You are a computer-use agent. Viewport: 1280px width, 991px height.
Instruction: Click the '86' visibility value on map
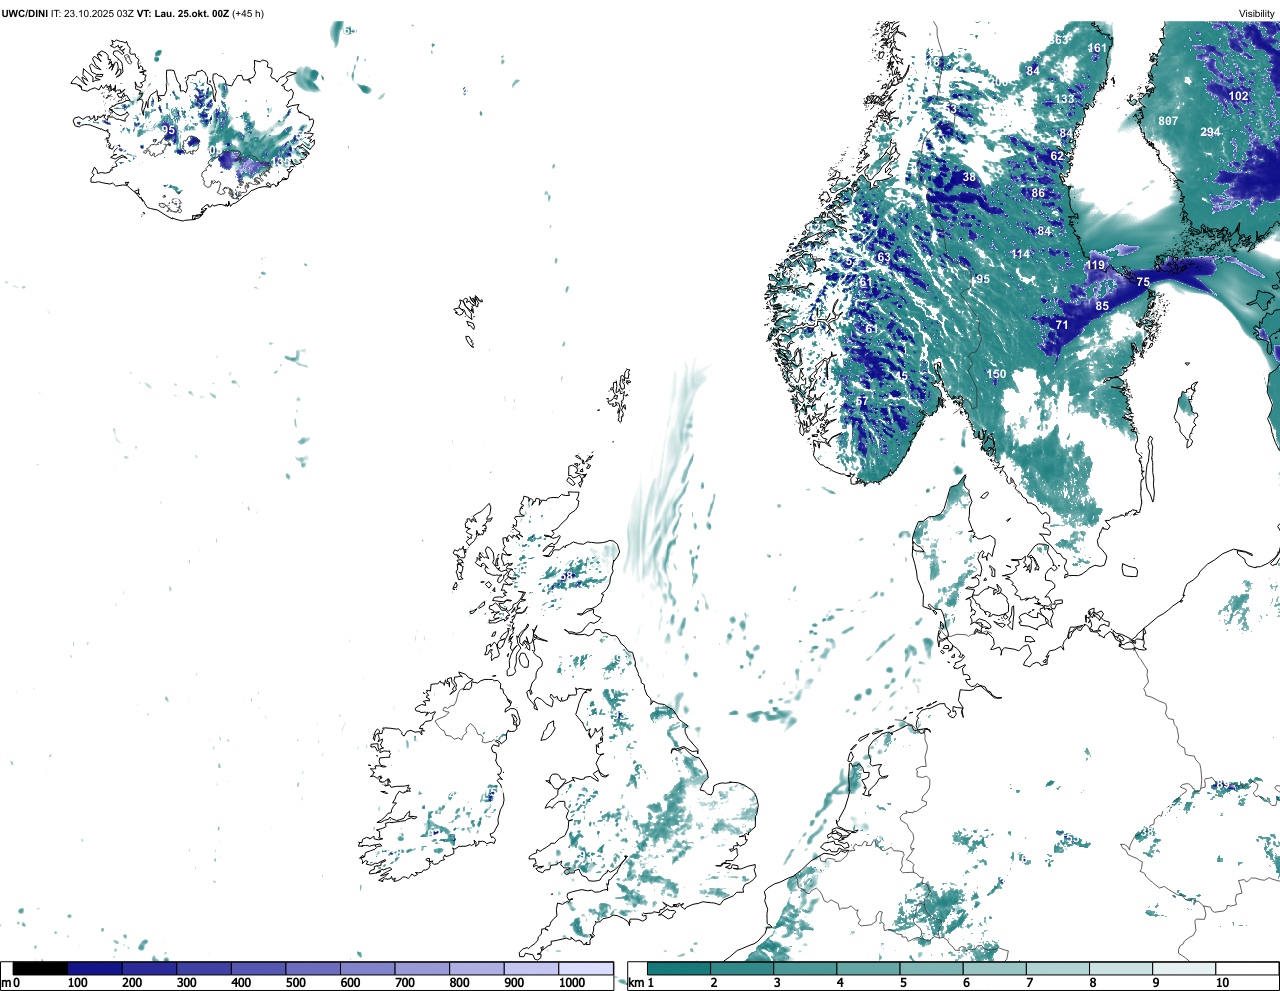coord(1038,193)
